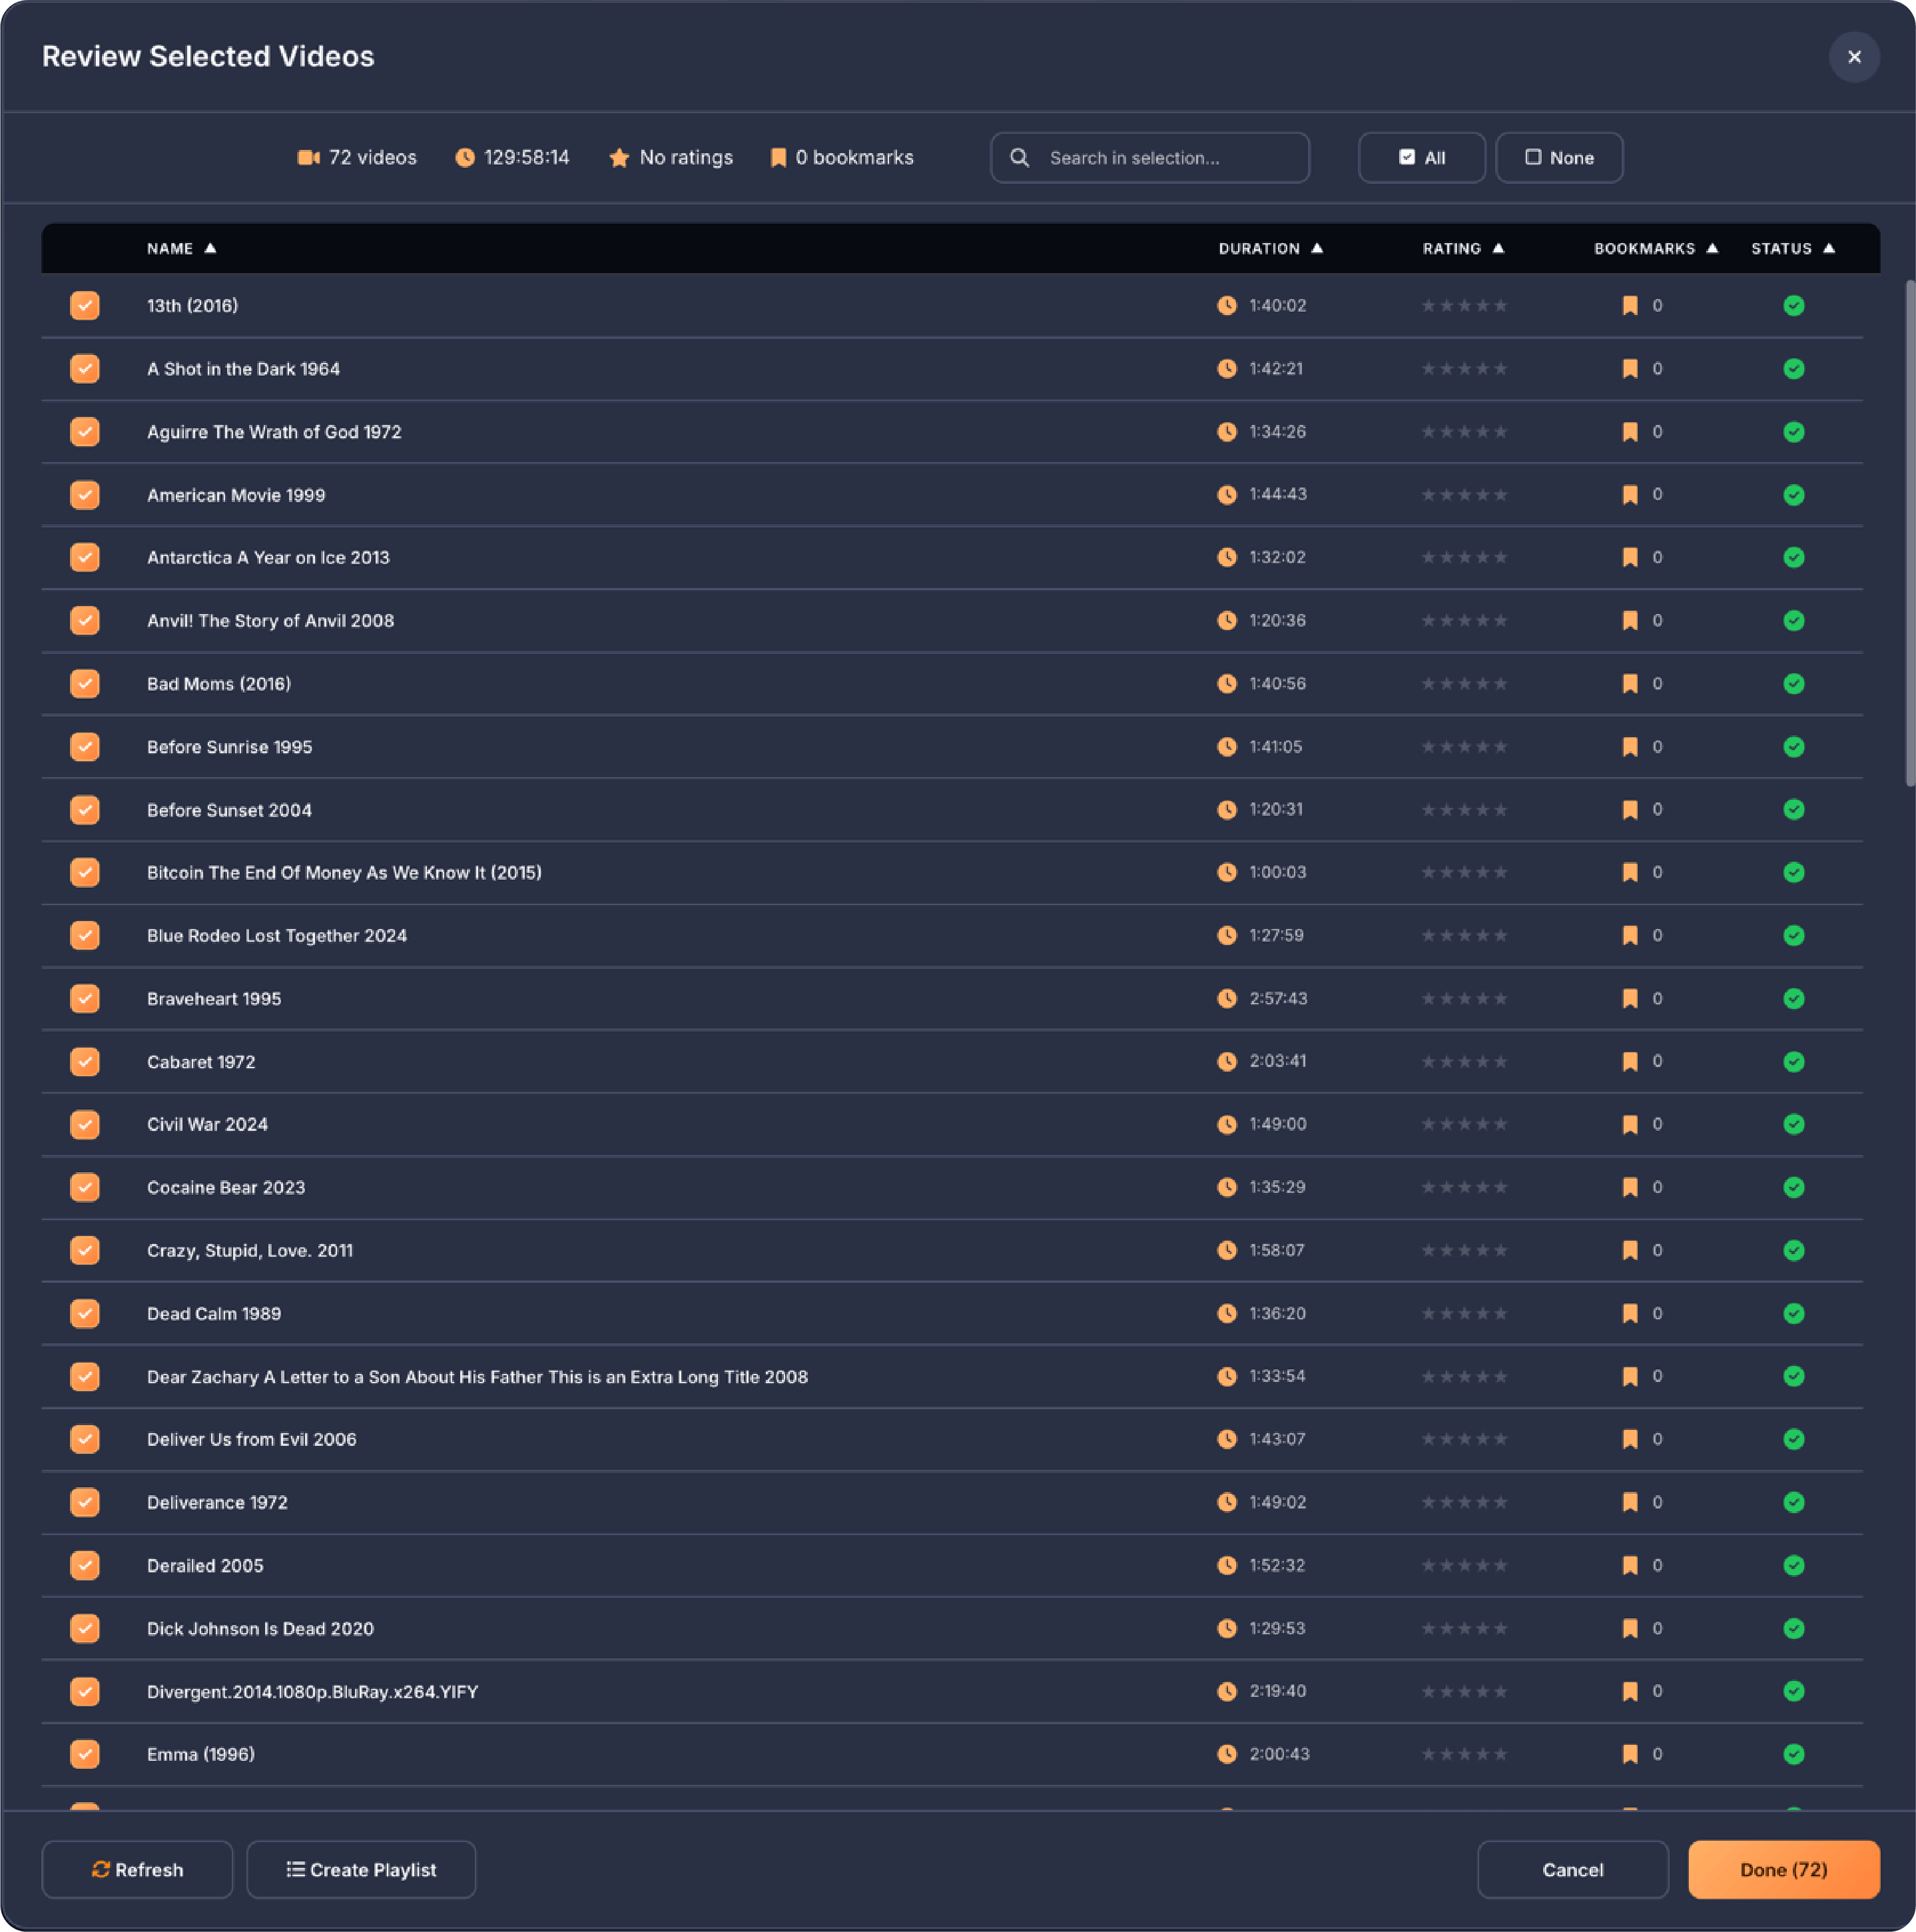Viewport: 1916px width, 1932px height.
Task: Toggle checkbox for Cocaine Bear 2023
Action: (85, 1187)
